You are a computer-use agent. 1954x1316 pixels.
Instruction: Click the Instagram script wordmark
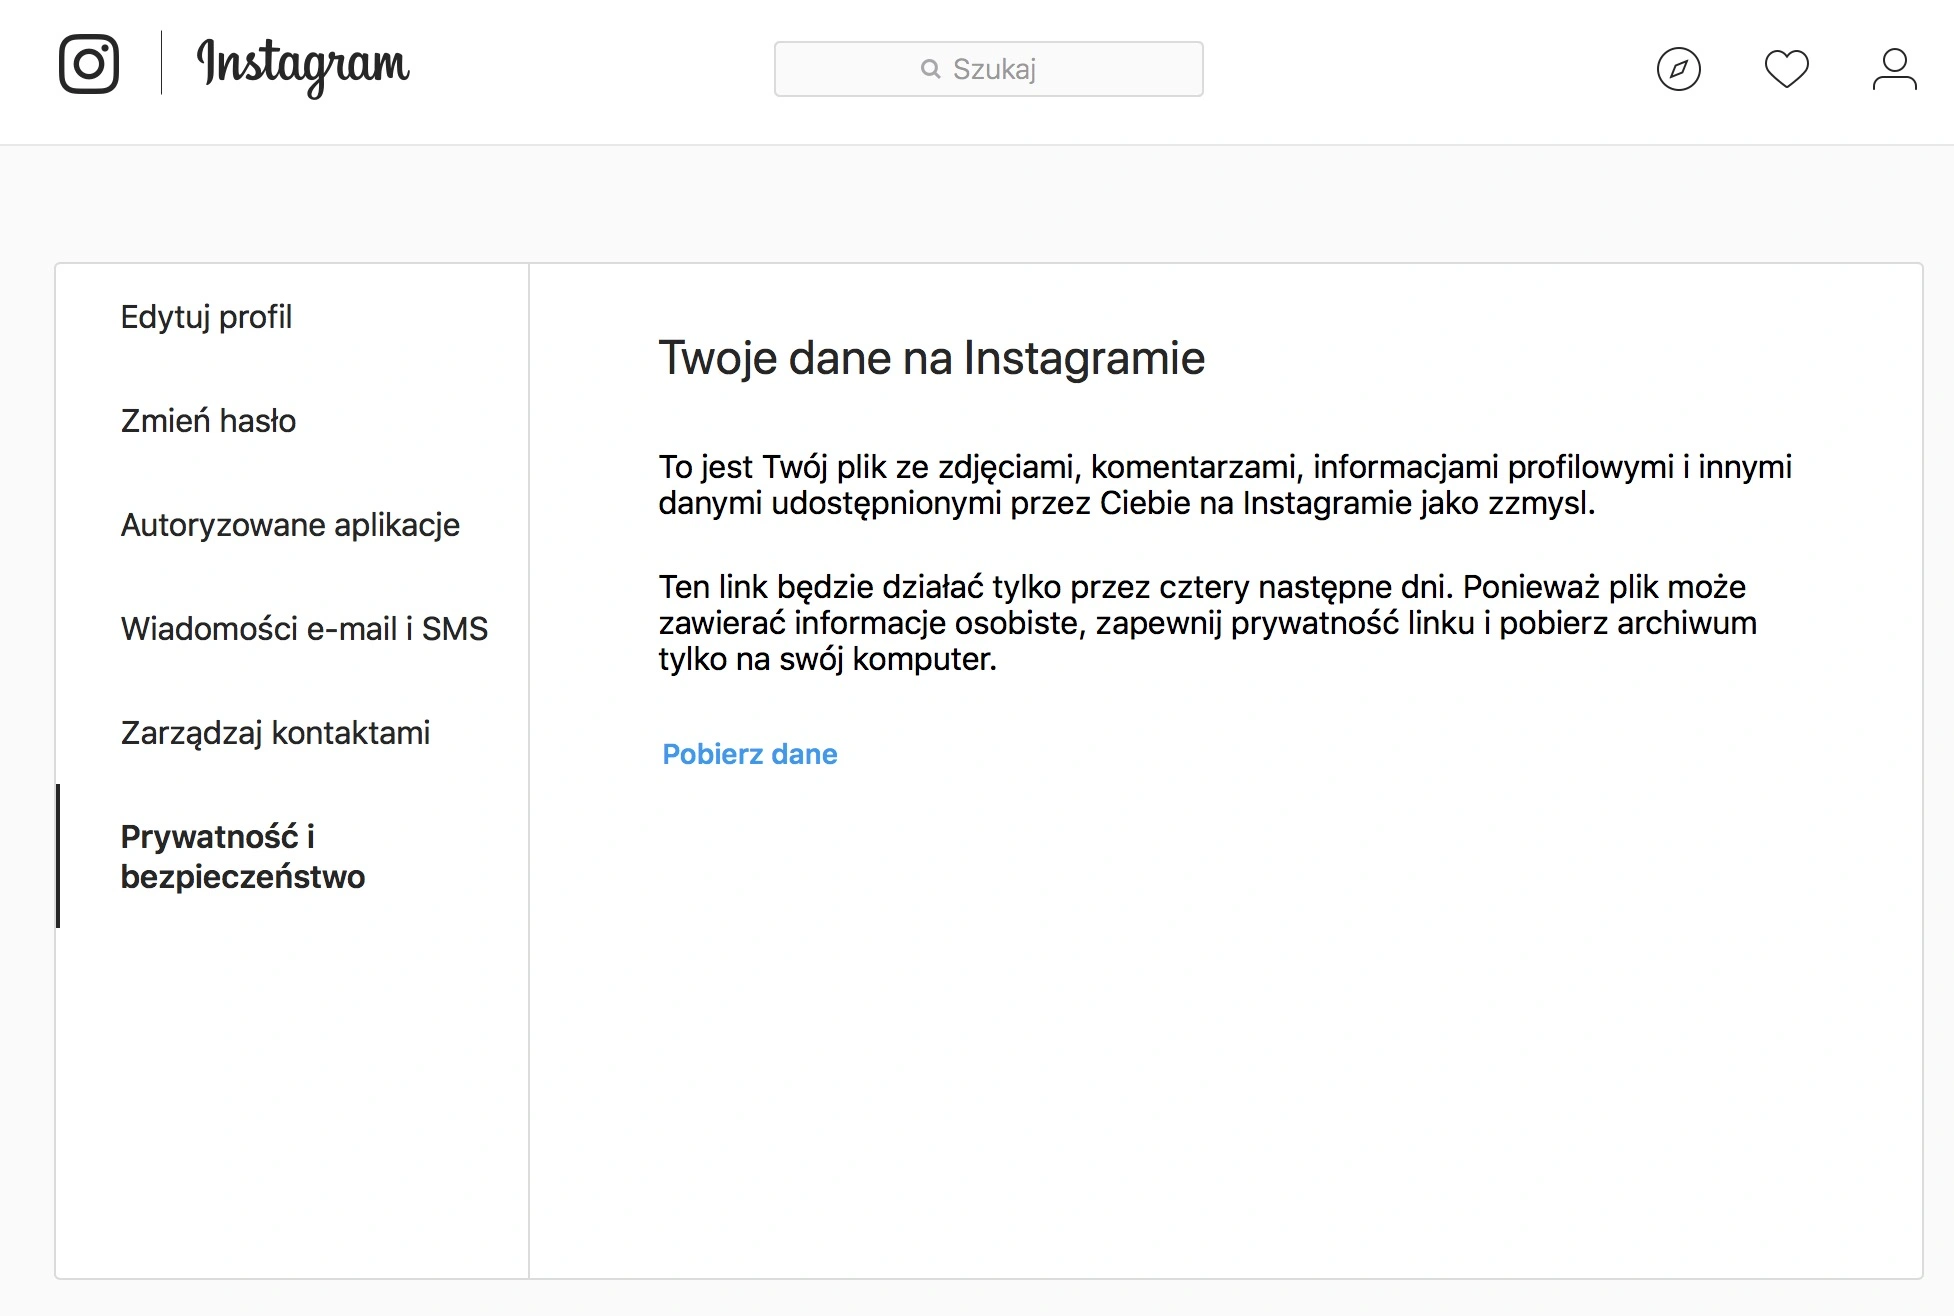click(x=303, y=67)
